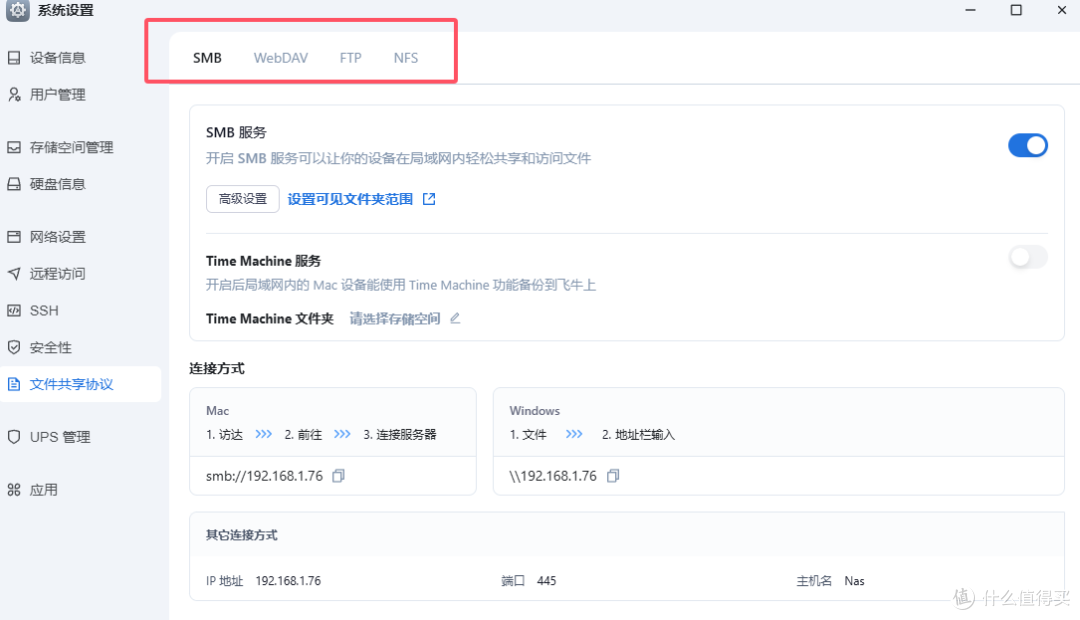Viewport: 1080px width, 620px height.
Task: Click the \\192.168.1.76 address text
Action: tap(553, 476)
